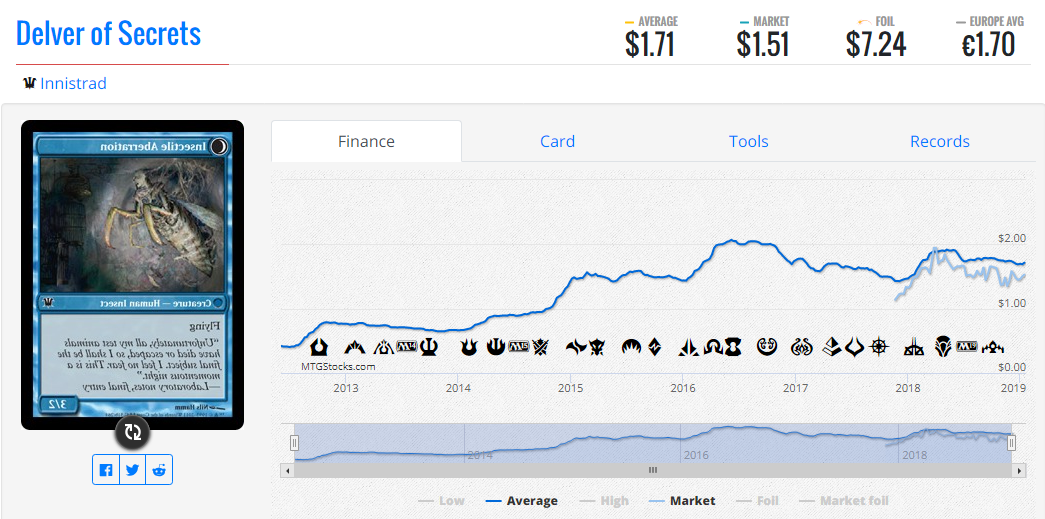Share on Twitter
This screenshot has height=519, width=1045.
pos(133,470)
